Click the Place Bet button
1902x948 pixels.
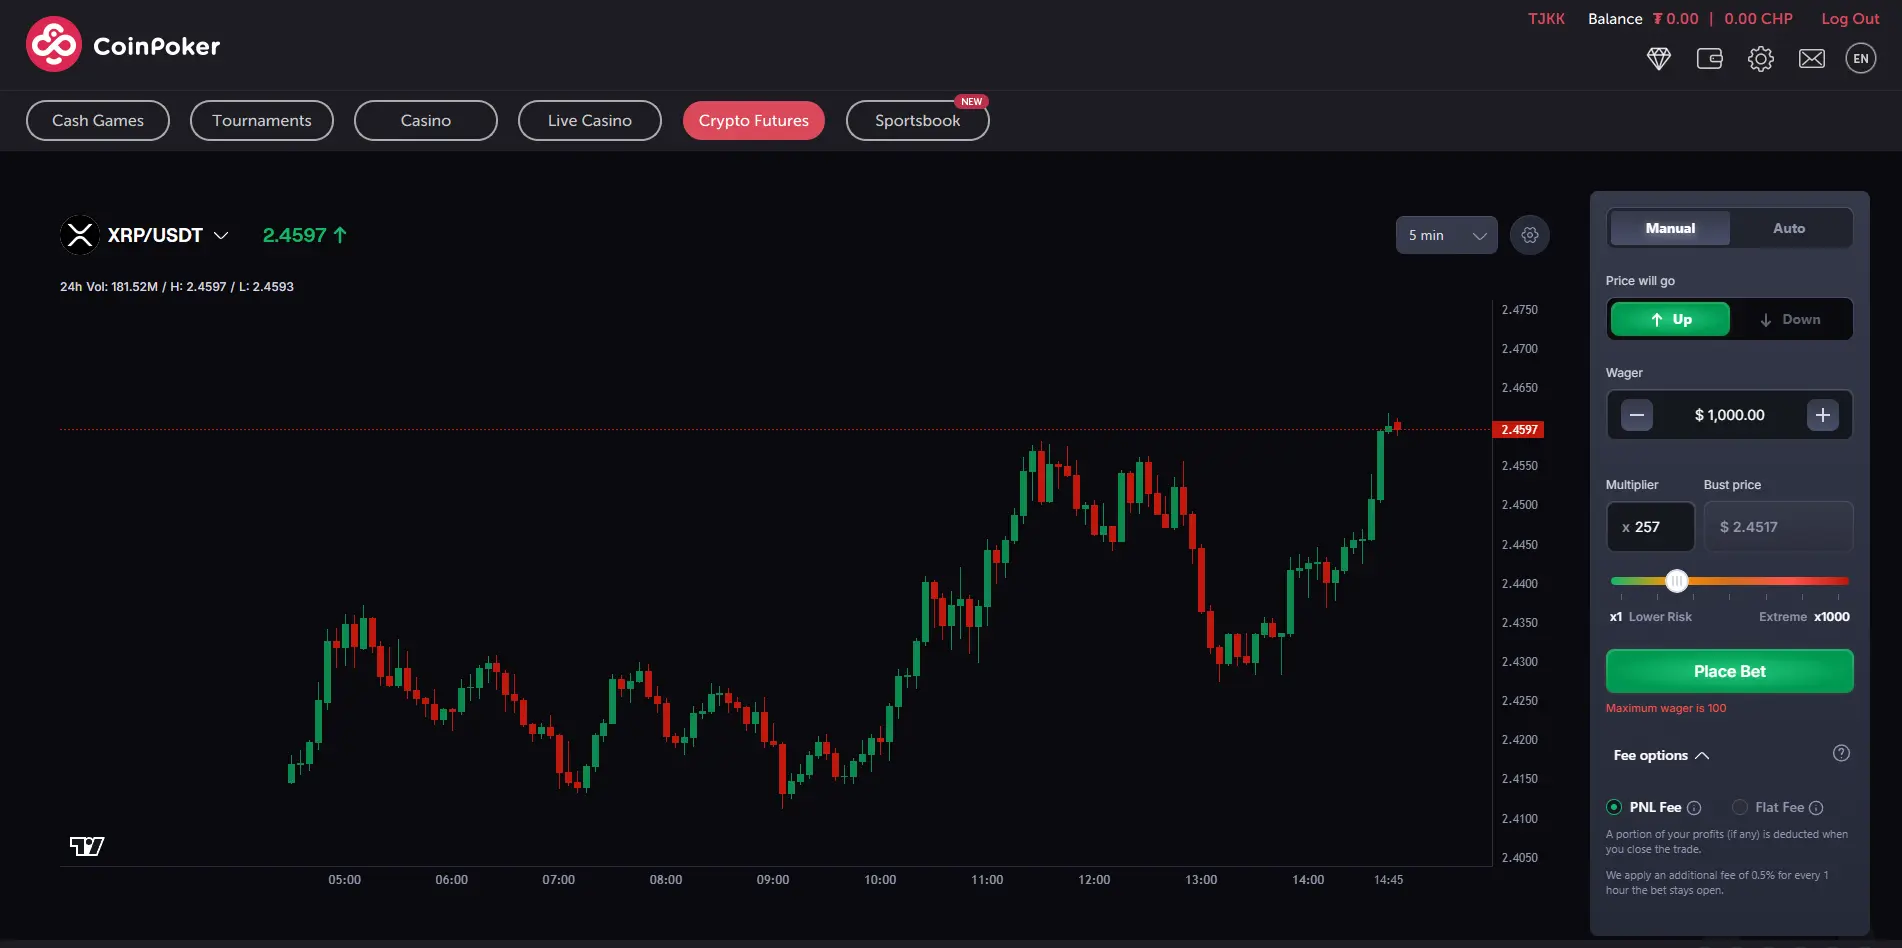click(1729, 671)
